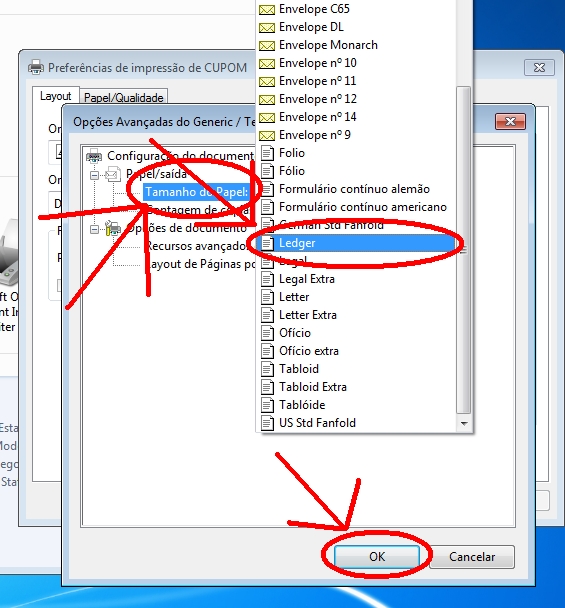Image resolution: width=565 pixels, height=608 pixels.
Task: Select Envelope Monarch paper size icon
Action: pos(267,46)
